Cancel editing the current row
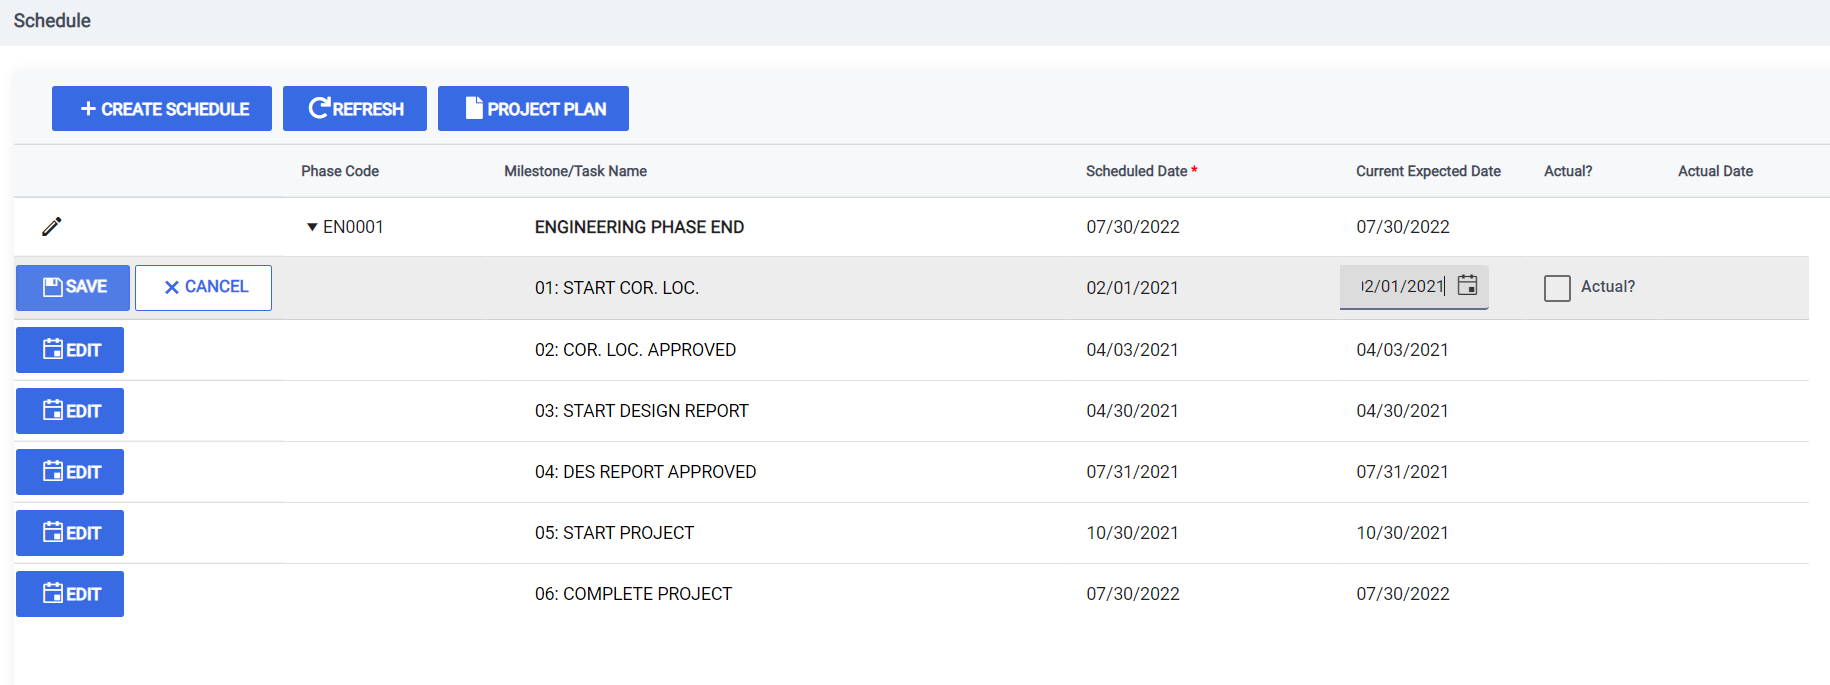Image resolution: width=1830 pixels, height=685 pixels. click(x=203, y=287)
